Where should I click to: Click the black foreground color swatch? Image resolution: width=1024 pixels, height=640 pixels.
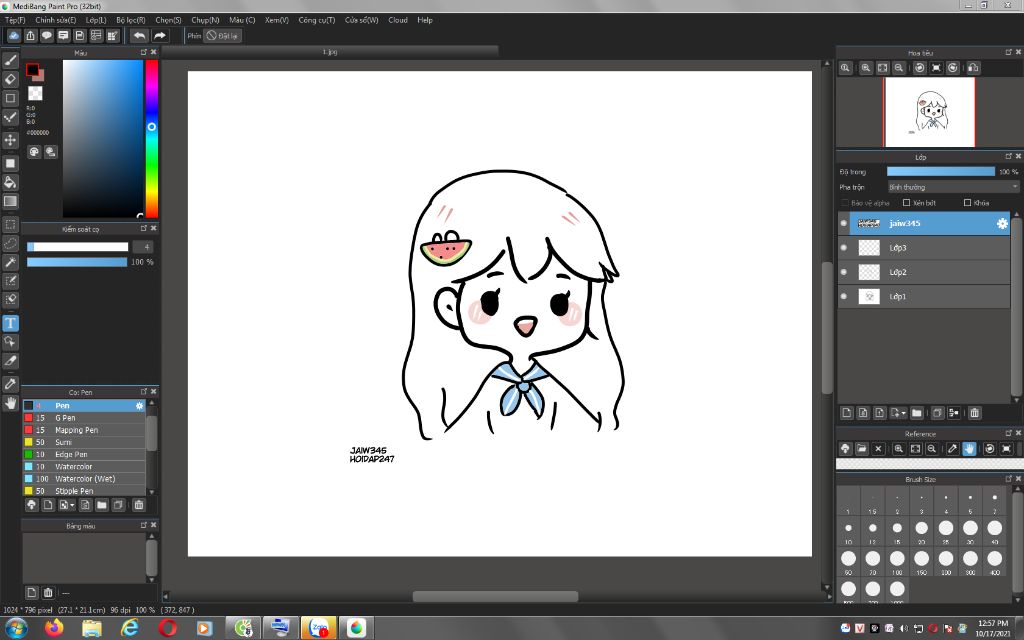tap(32, 70)
